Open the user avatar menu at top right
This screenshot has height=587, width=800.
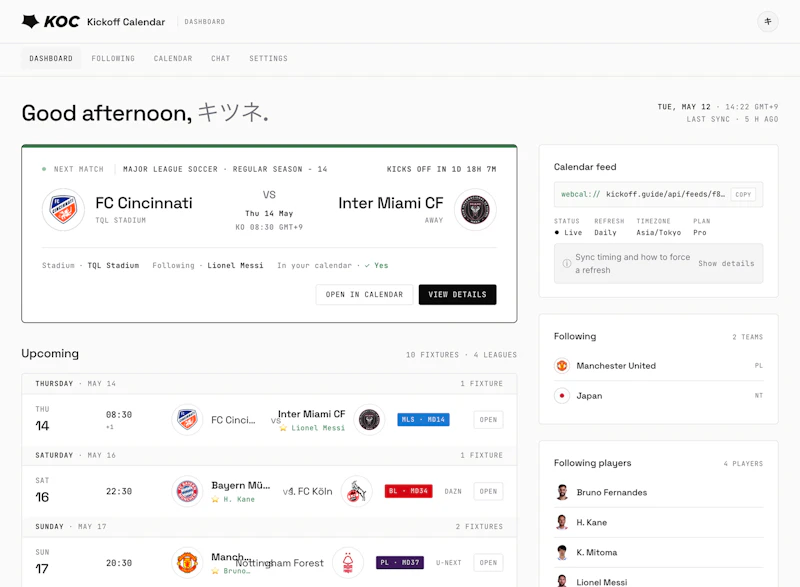pyautogui.click(x=767, y=21)
